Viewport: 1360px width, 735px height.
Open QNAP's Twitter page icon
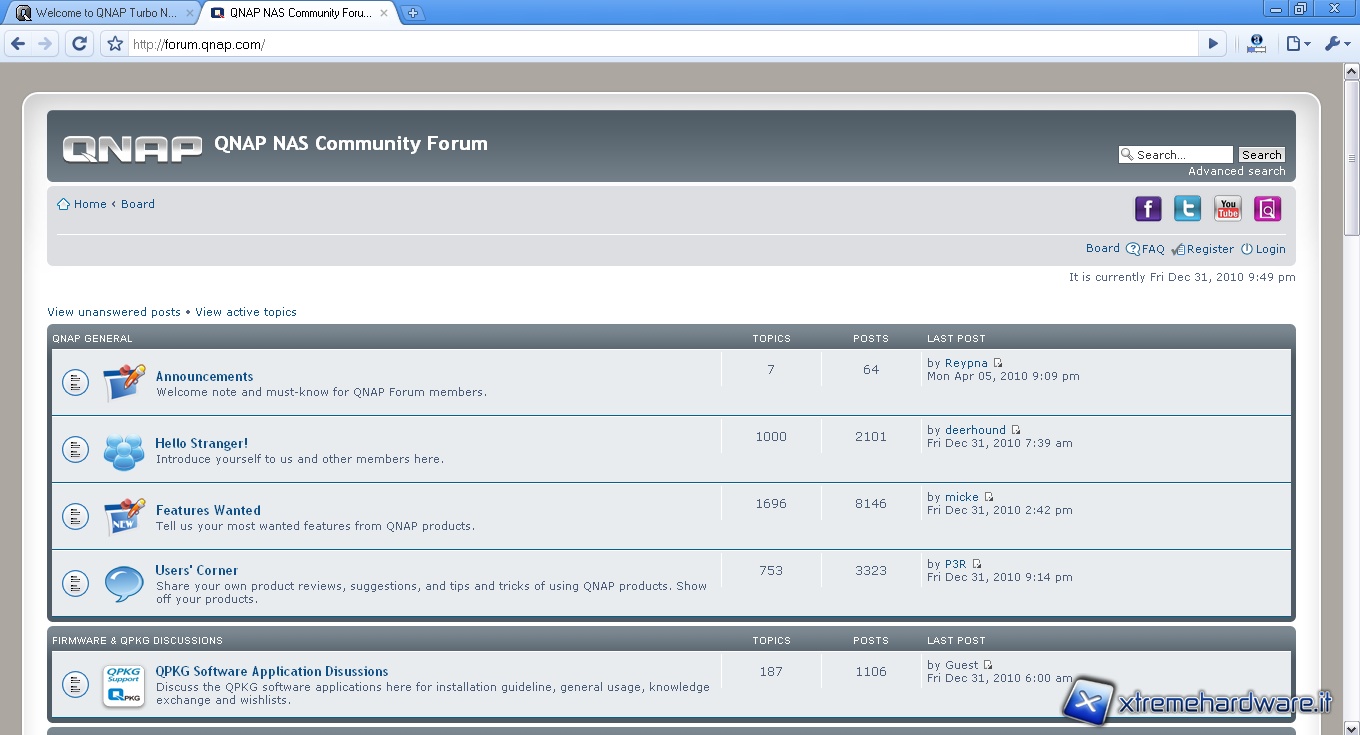click(x=1187, y=209)
